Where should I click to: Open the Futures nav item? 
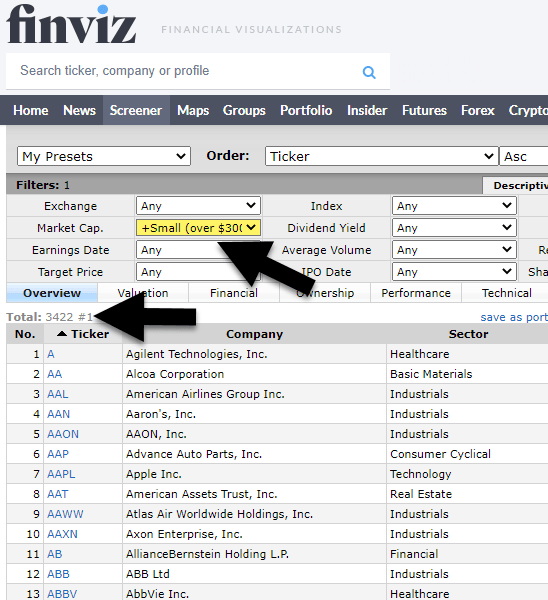(x=424, y=110)
